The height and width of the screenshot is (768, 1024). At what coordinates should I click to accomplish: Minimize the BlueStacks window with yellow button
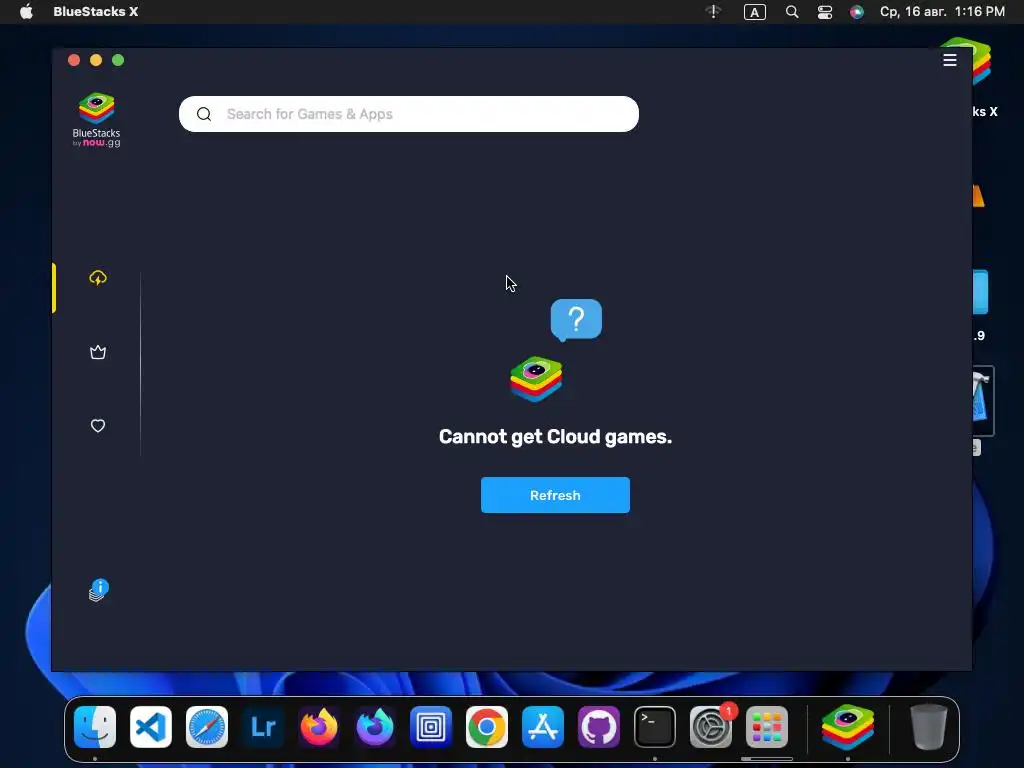pos(96,60)
